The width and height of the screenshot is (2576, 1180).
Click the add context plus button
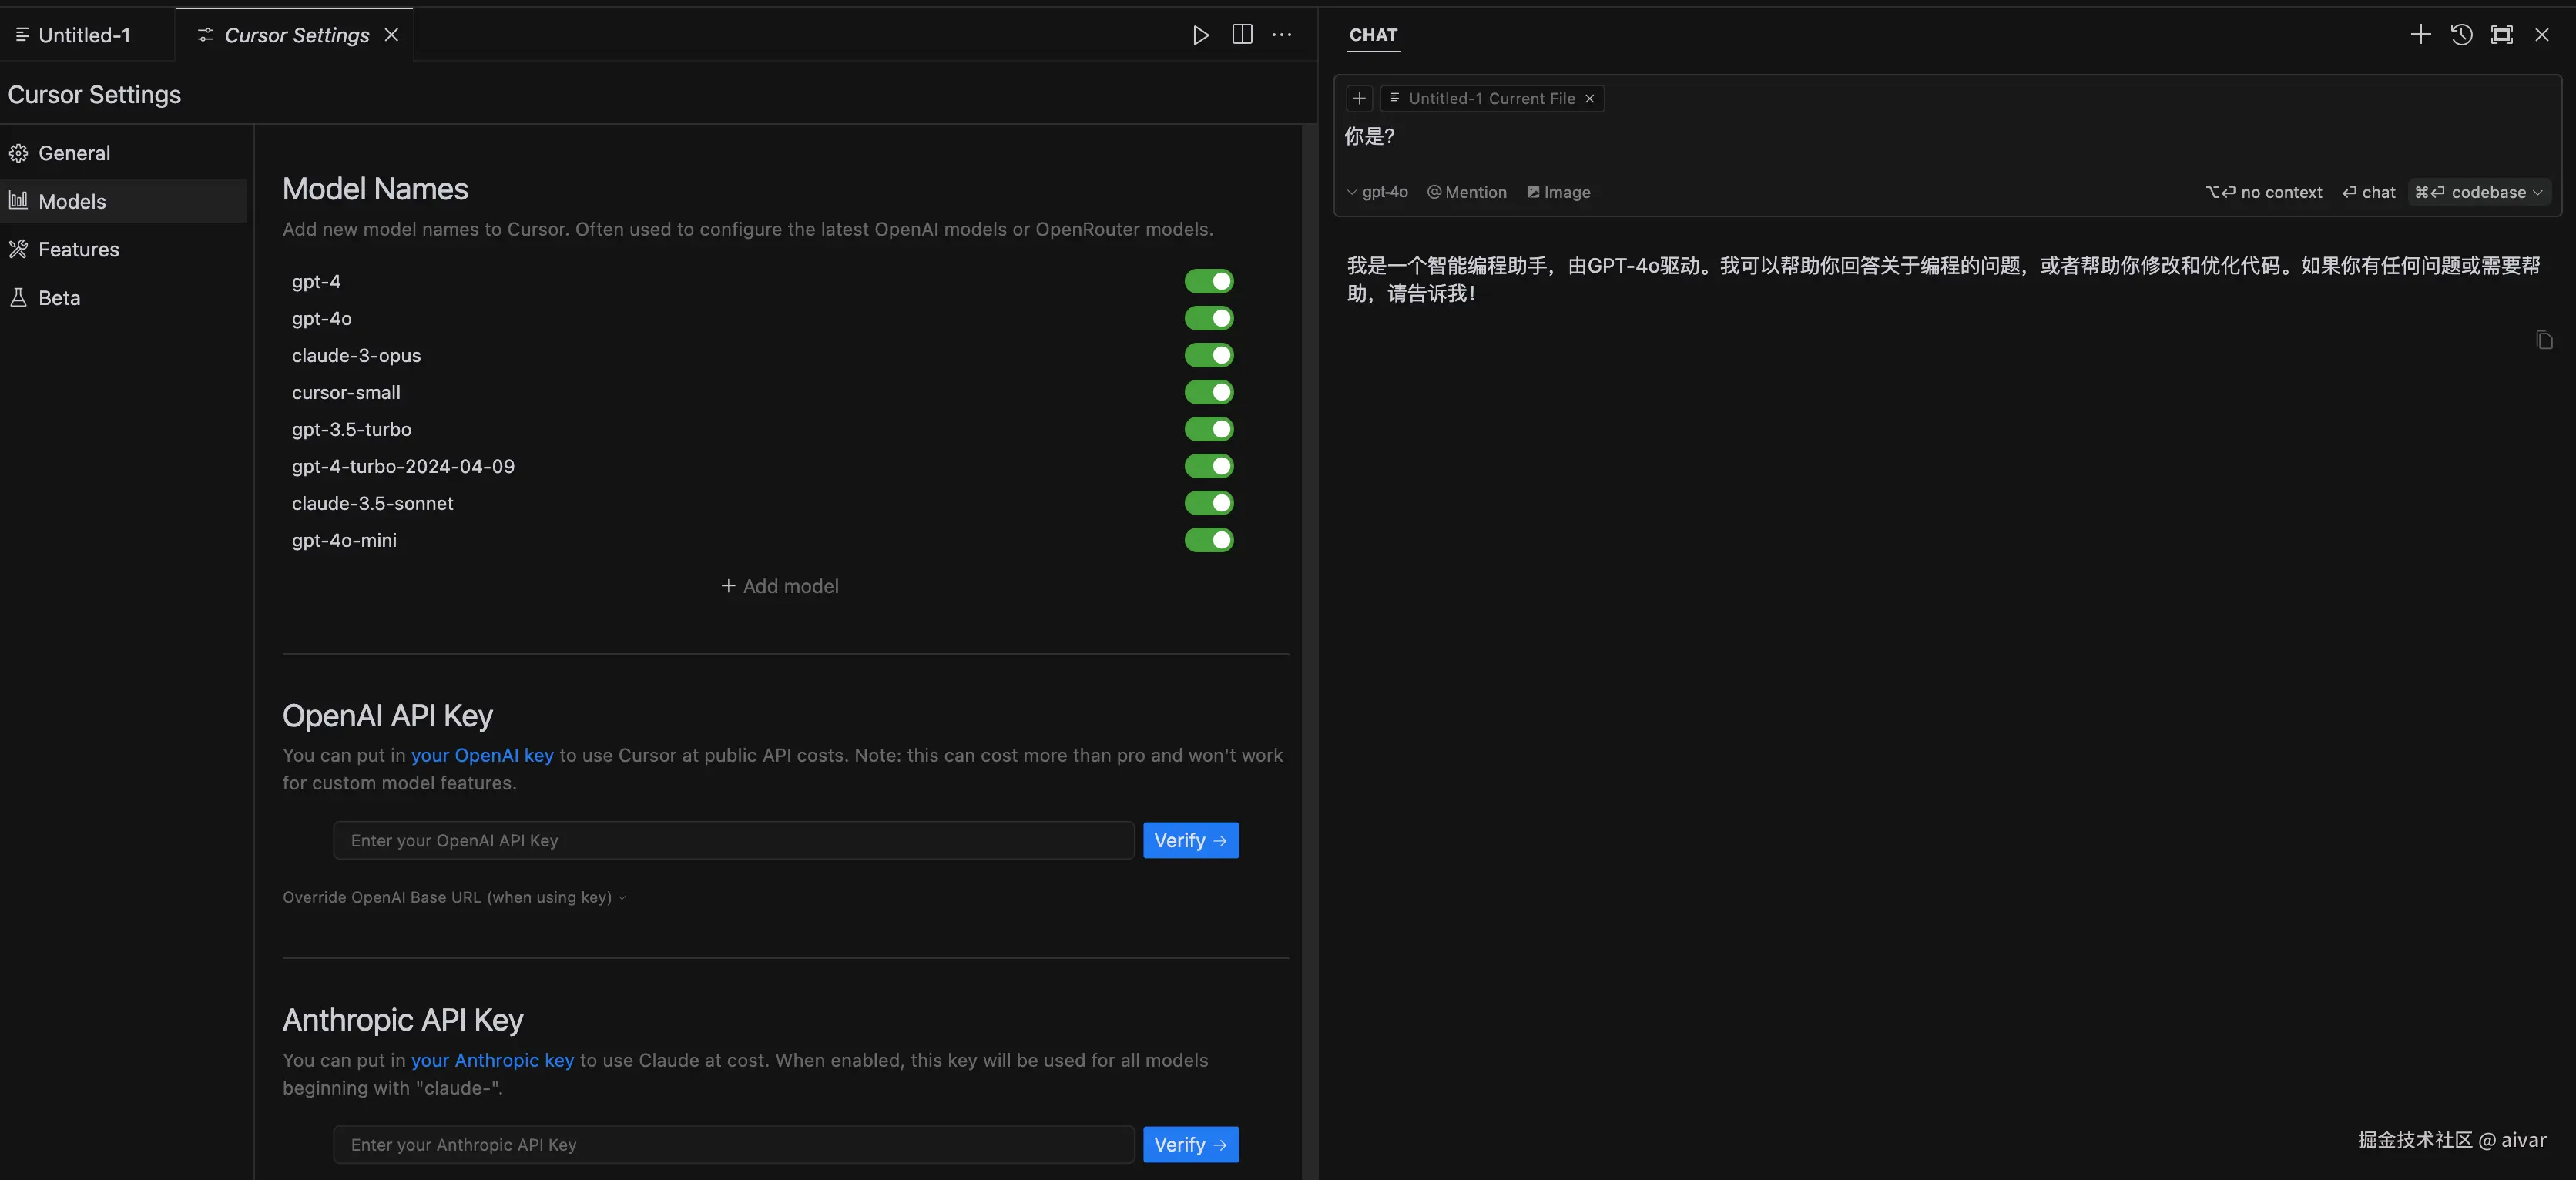pyautogui.click(x=1359, y=98)
